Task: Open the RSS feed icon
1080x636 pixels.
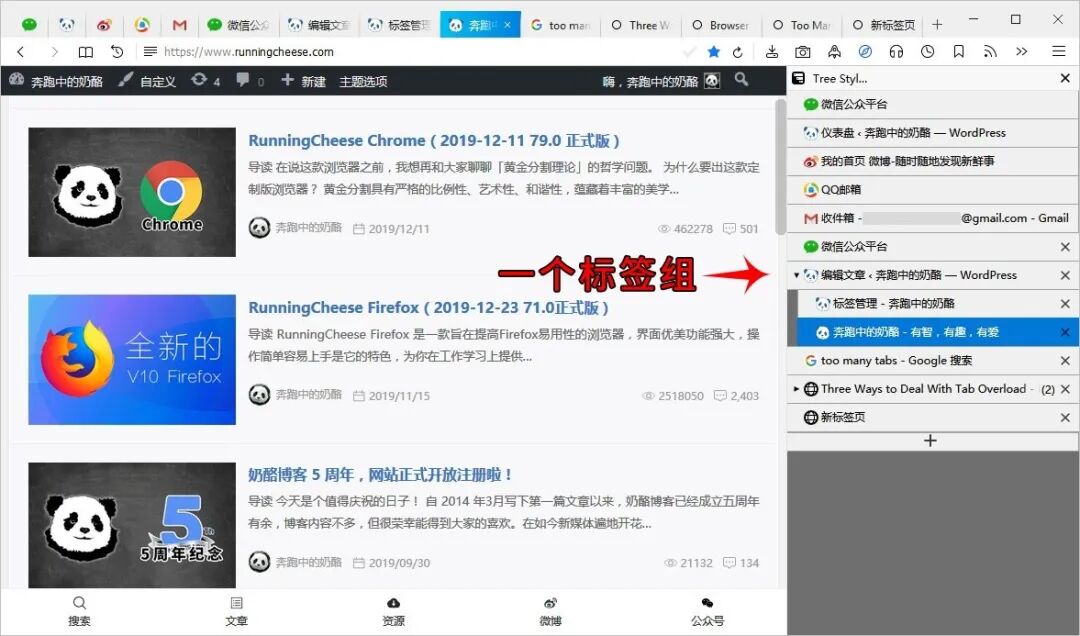Action: [x=990, y=52]
